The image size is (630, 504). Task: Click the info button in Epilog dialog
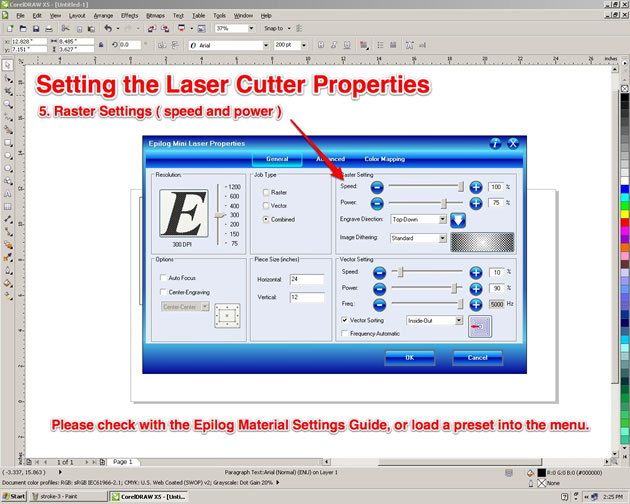pyautogui.click(x=495, y=143)
